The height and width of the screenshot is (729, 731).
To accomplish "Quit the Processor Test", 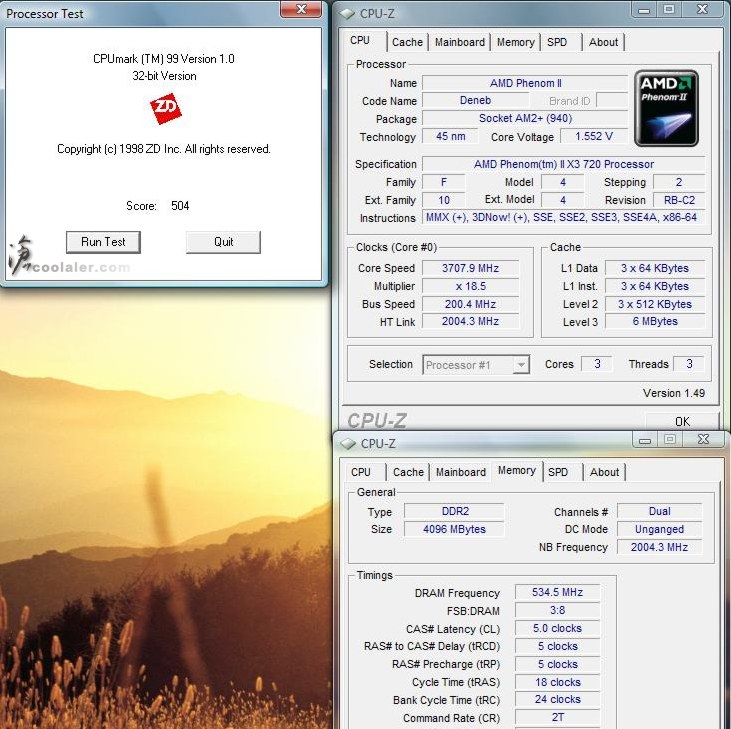I will (223, 242).
